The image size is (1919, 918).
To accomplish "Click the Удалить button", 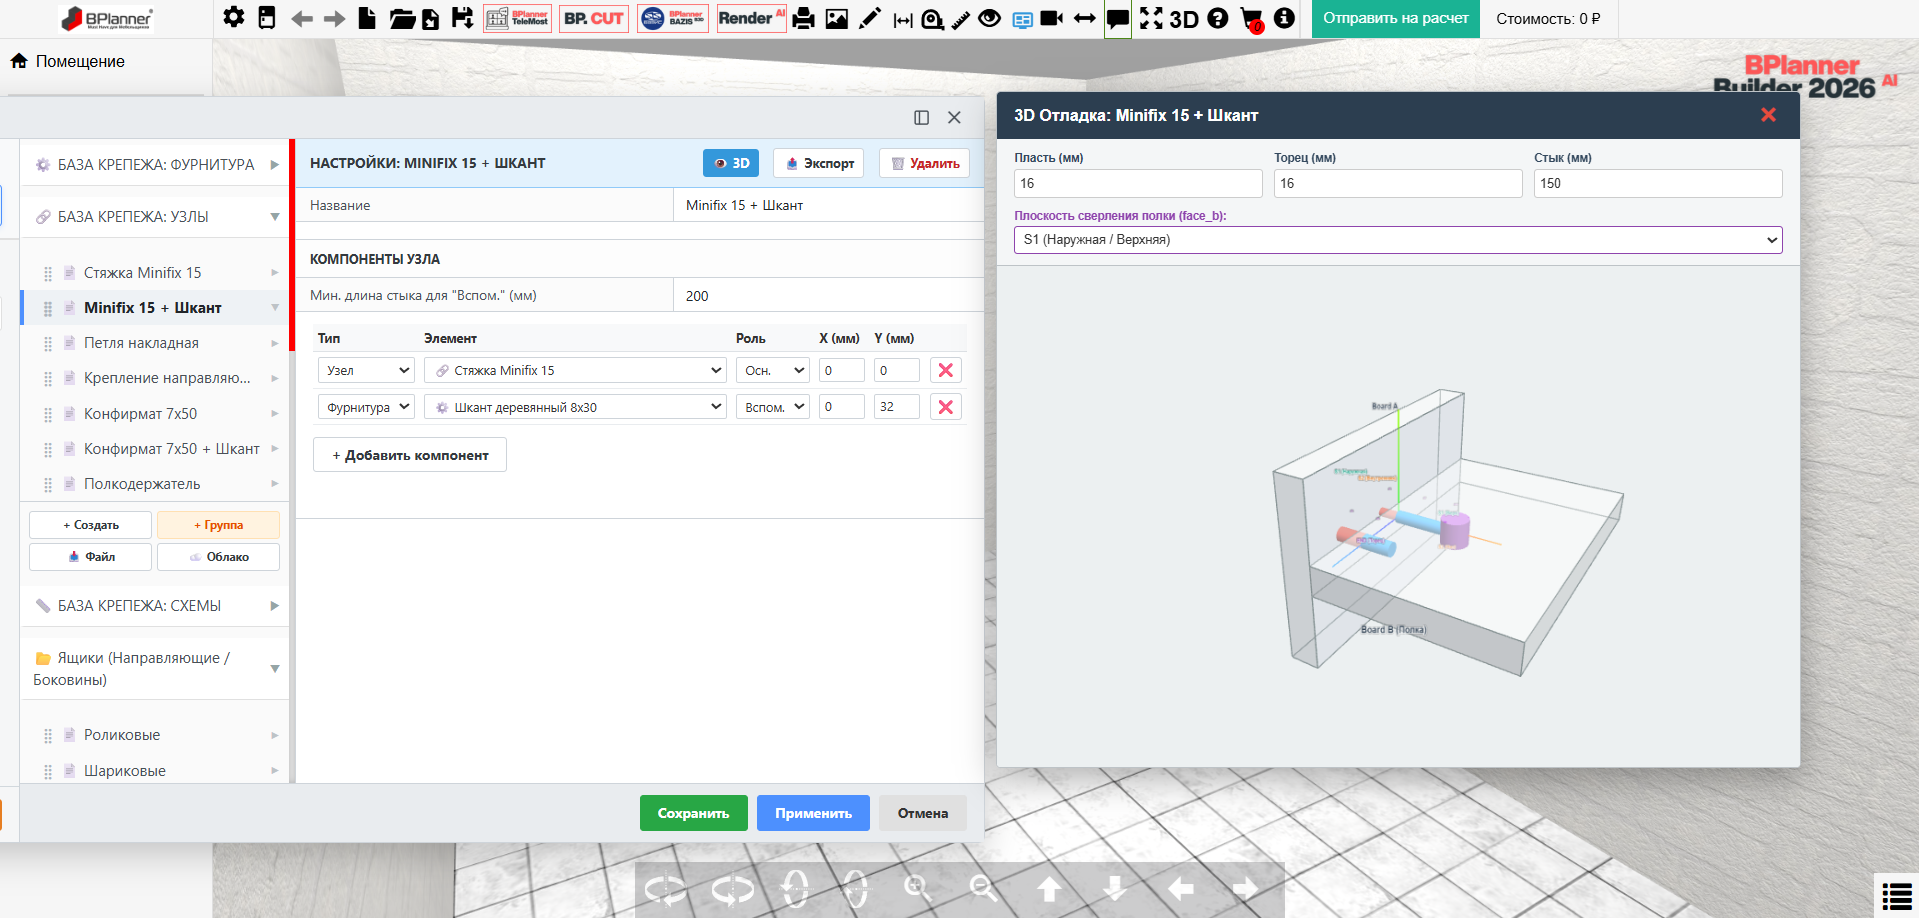I will coord(925,163).
